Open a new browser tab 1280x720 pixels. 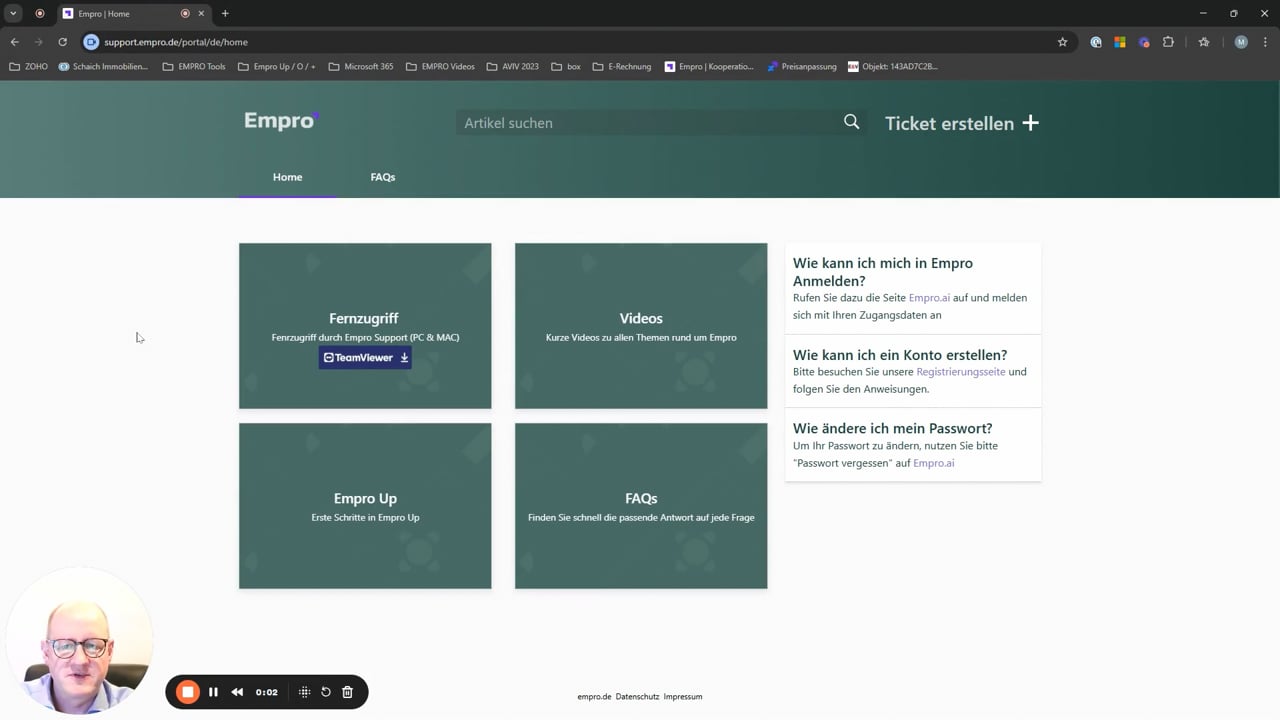point(225,14)
